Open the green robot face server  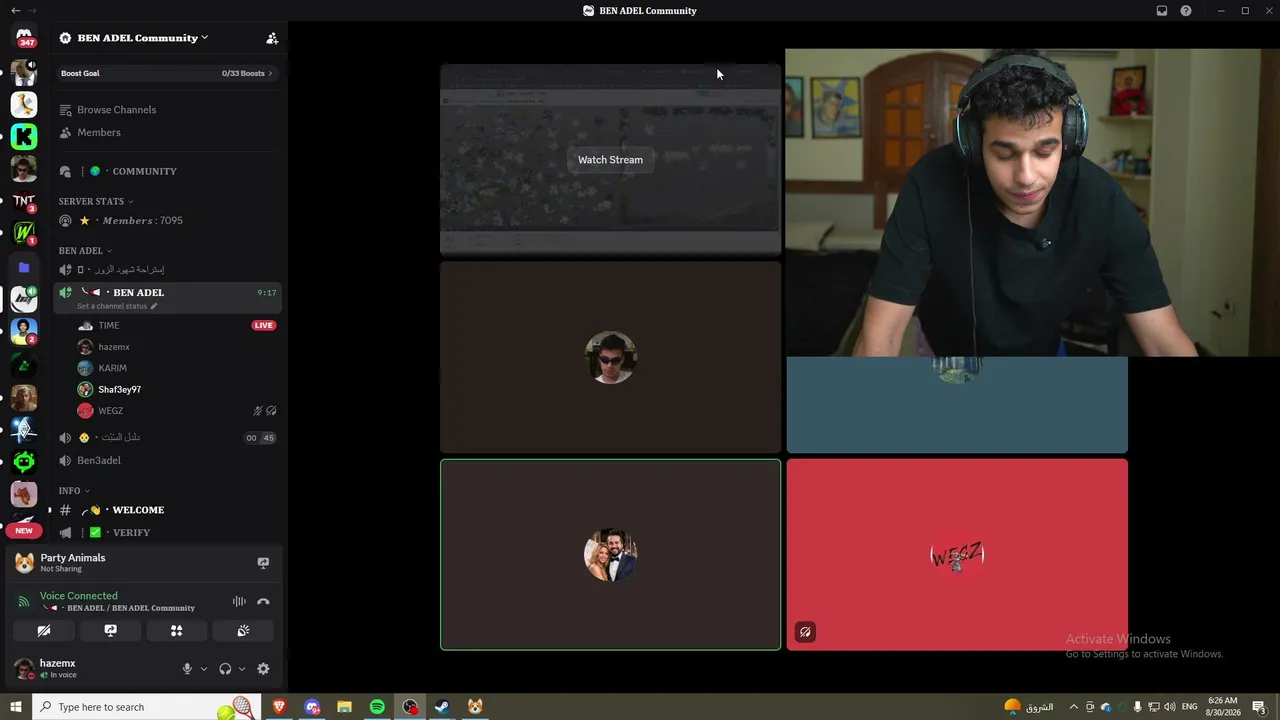(24, 461)
